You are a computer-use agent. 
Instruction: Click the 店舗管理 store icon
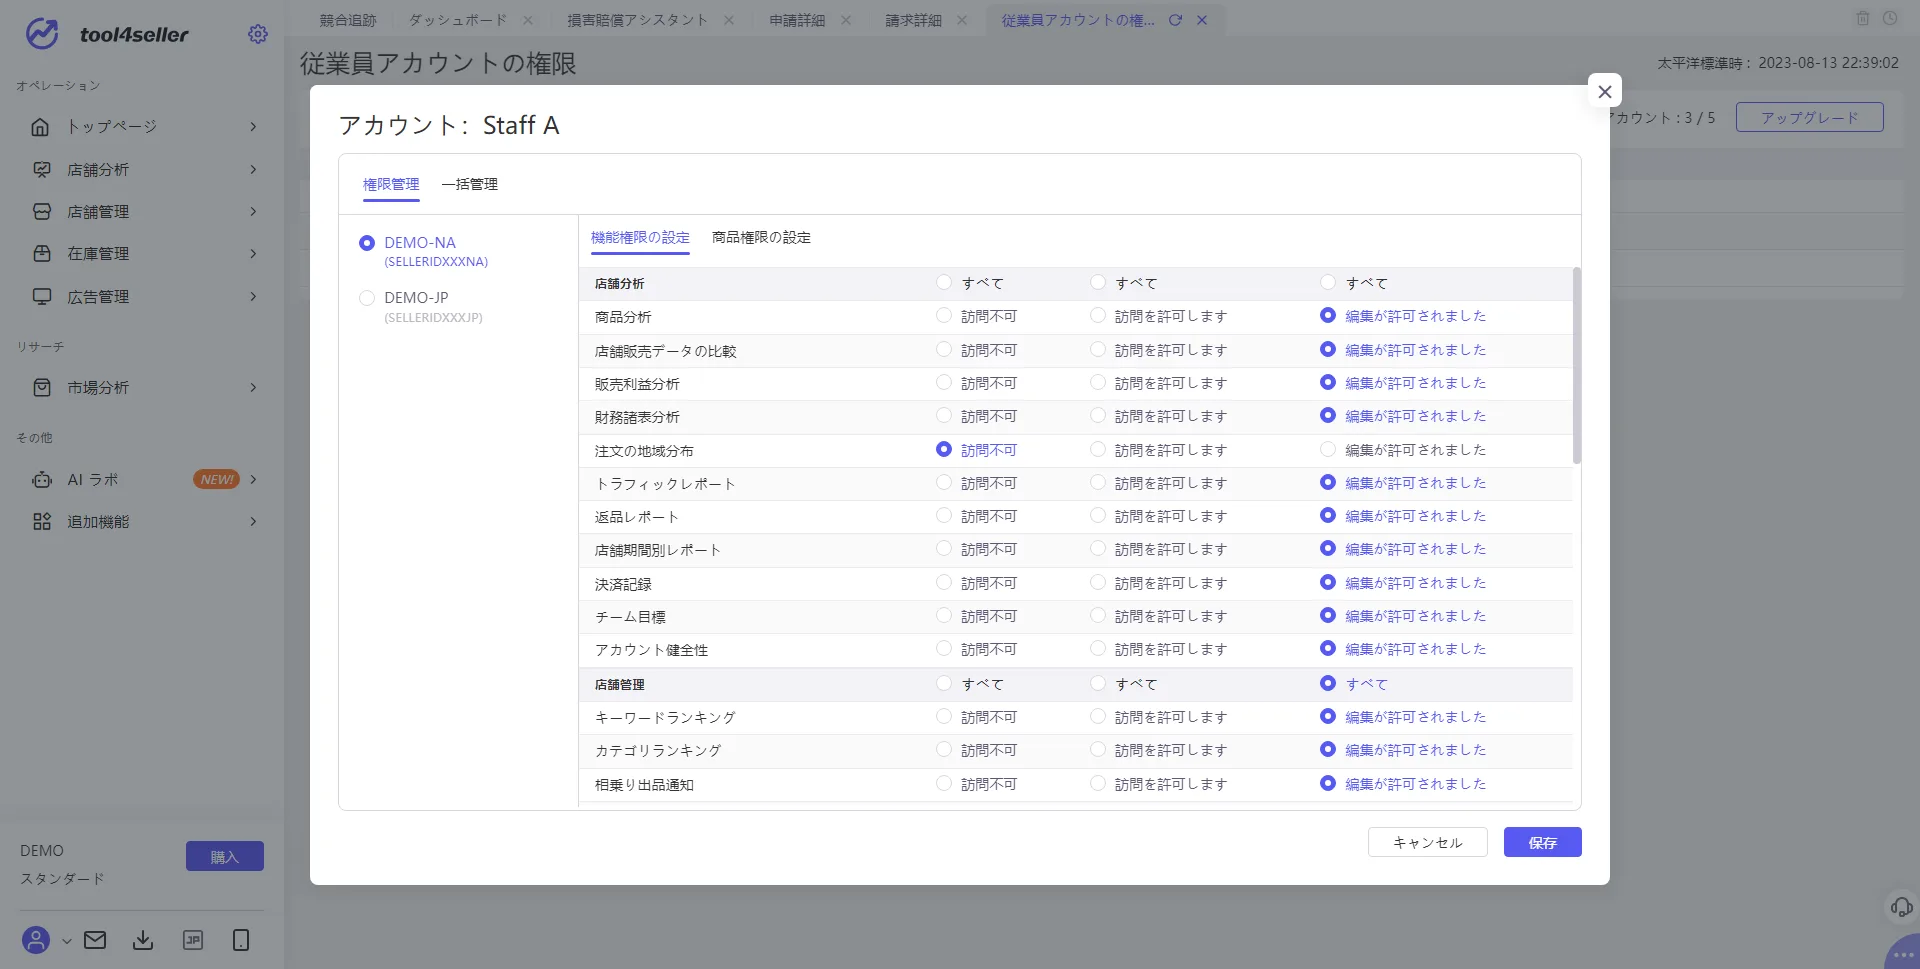[x=42, y=212]
